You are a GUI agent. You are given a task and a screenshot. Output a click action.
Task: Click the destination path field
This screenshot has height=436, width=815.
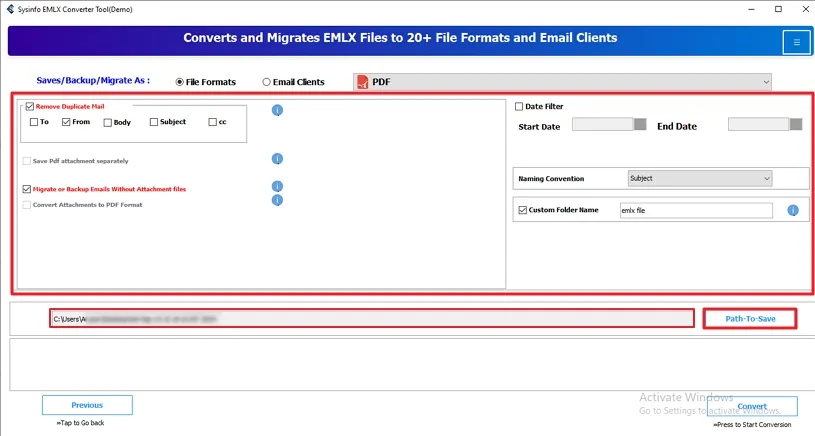click(372, 319)
